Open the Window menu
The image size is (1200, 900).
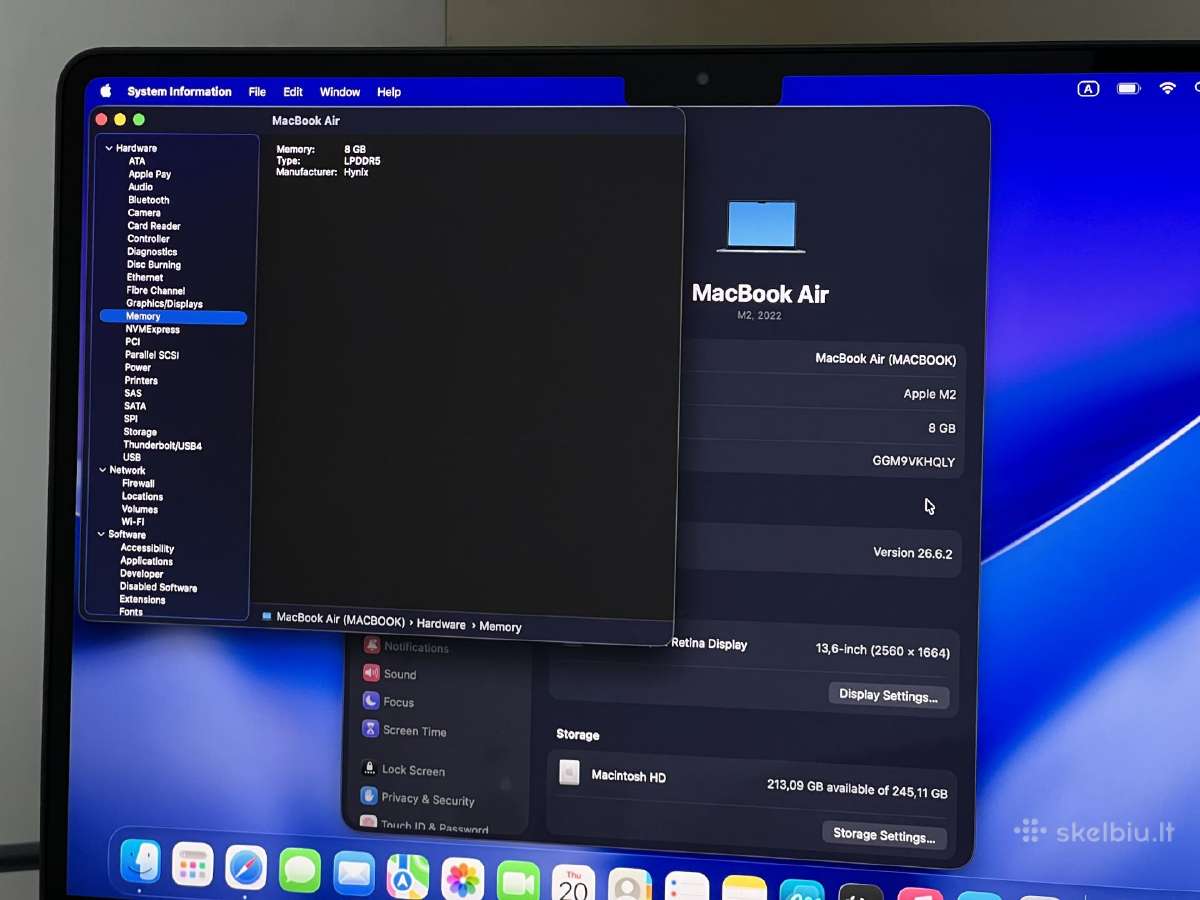[340, 92]
